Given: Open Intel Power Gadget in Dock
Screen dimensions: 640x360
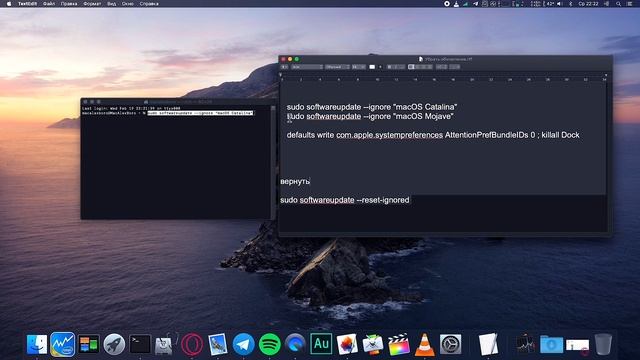Looking at the screenshot, I should click(62, 344).
